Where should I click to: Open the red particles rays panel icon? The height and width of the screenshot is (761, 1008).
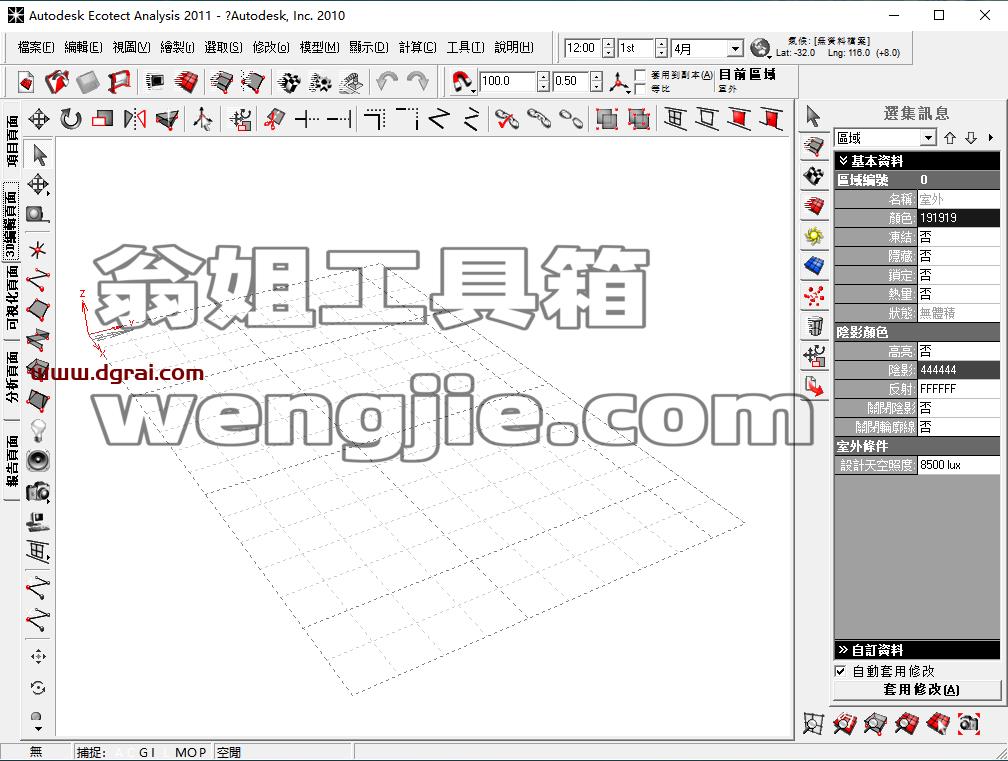[x=814, y=296]
